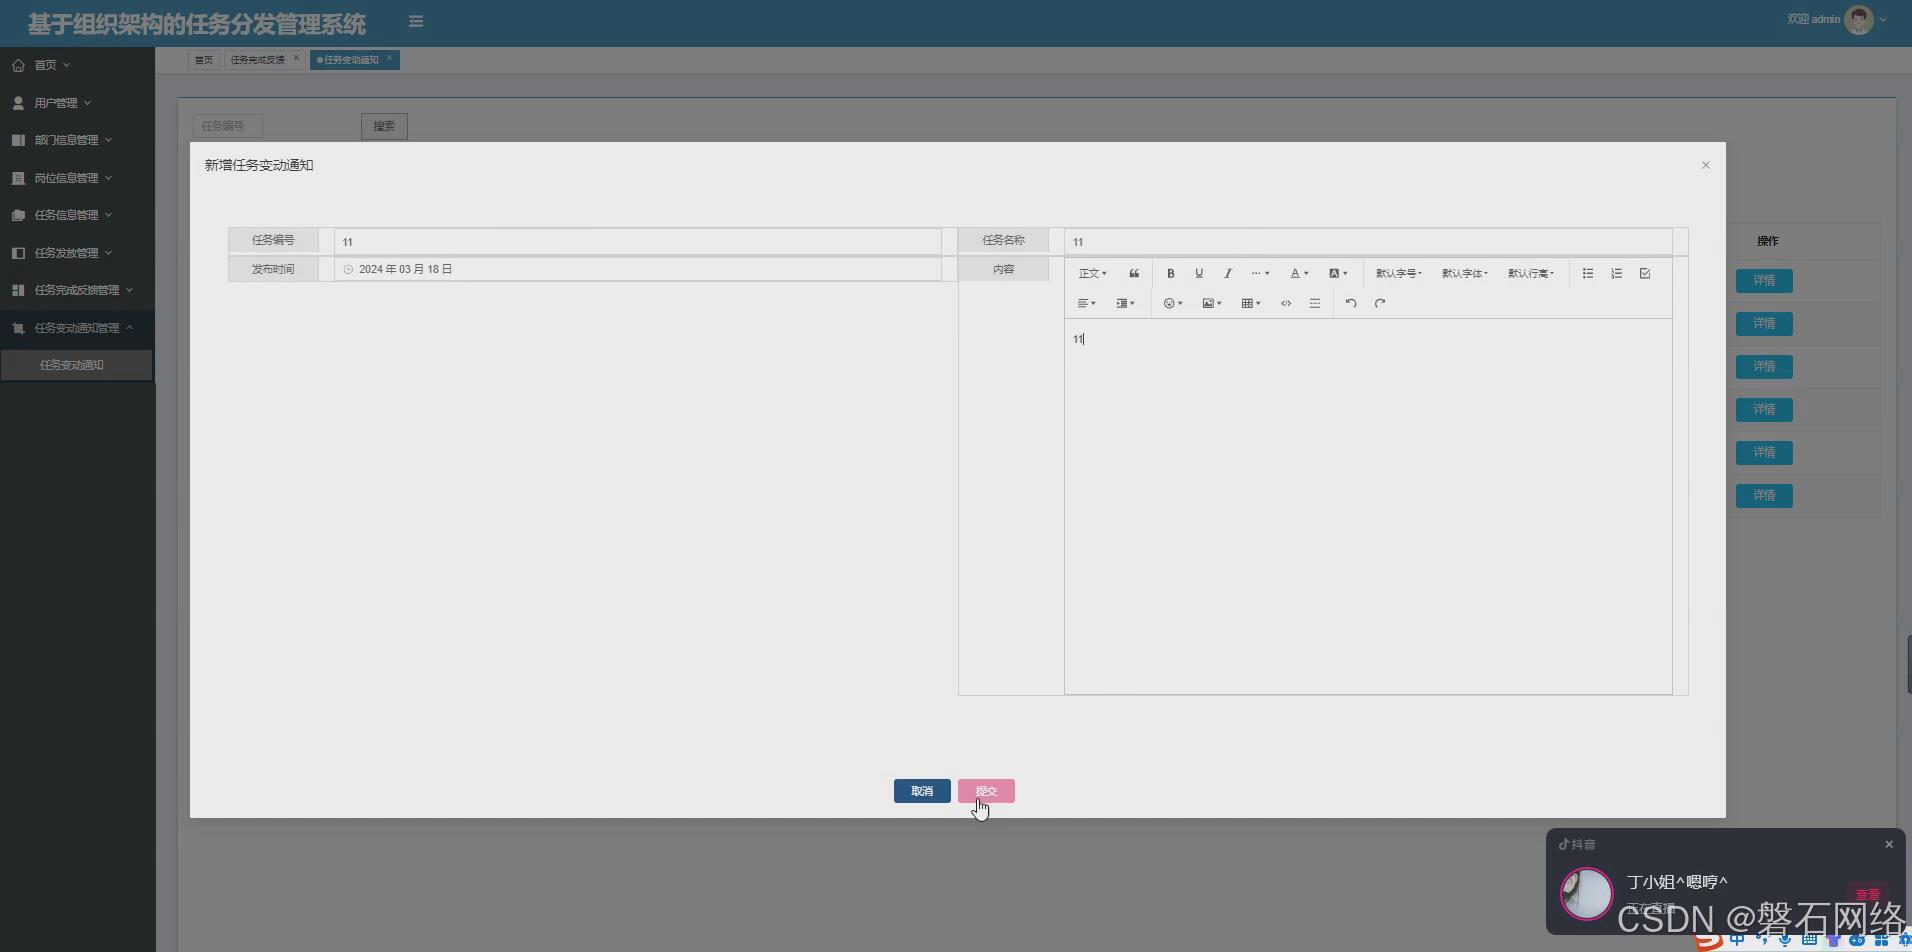Open the 默认字号 font size dropdown
The height and width of the screenshot is (952, 1912).
click(1398, 273)
